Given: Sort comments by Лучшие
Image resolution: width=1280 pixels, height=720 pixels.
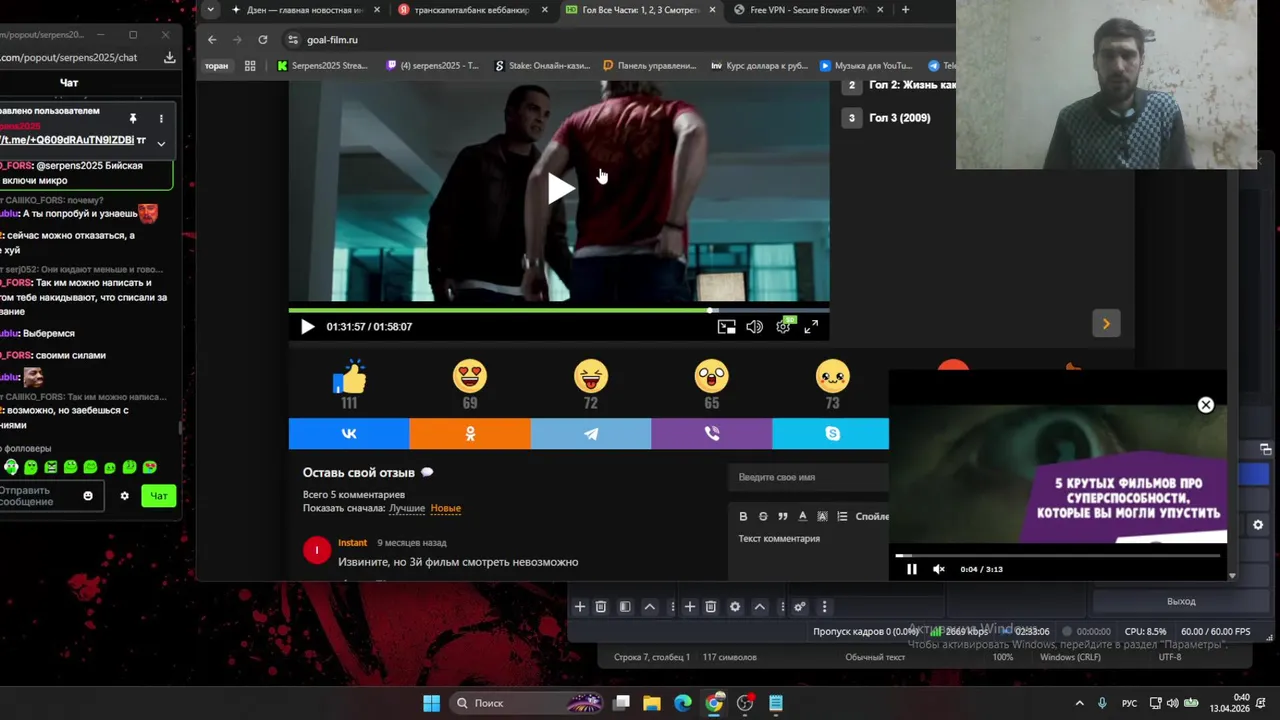Looking at the screenshot, I should coord(407,508).
